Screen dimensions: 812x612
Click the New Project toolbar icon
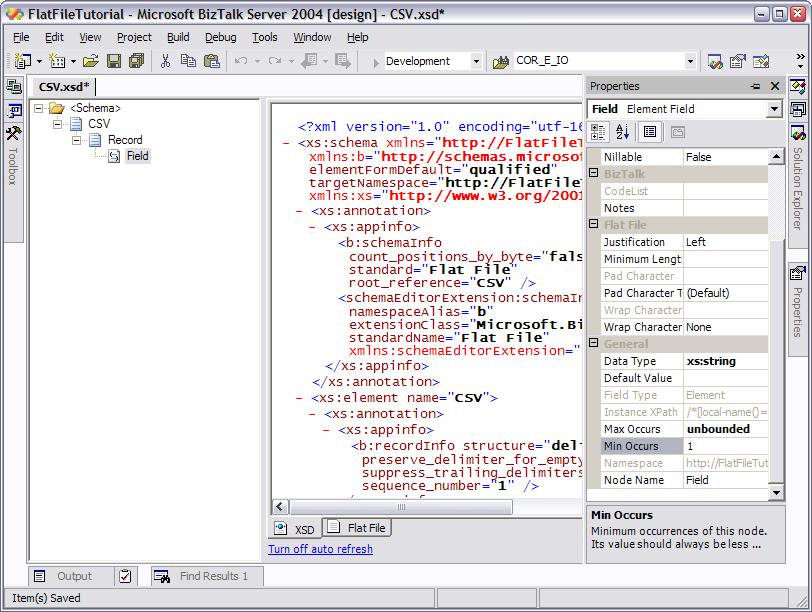pos(22,61)
